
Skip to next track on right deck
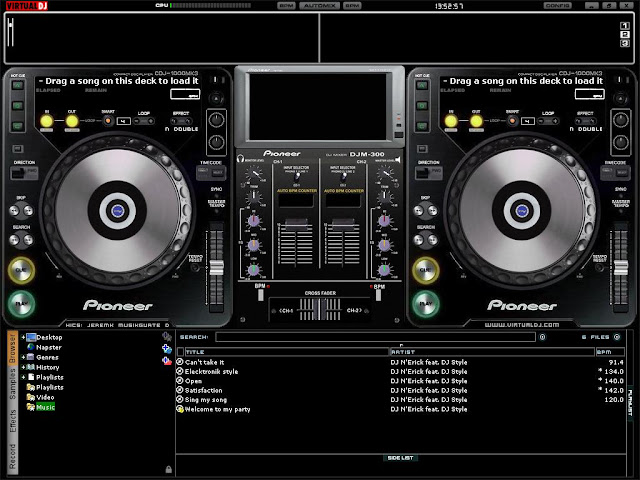[x=433, y=211]
